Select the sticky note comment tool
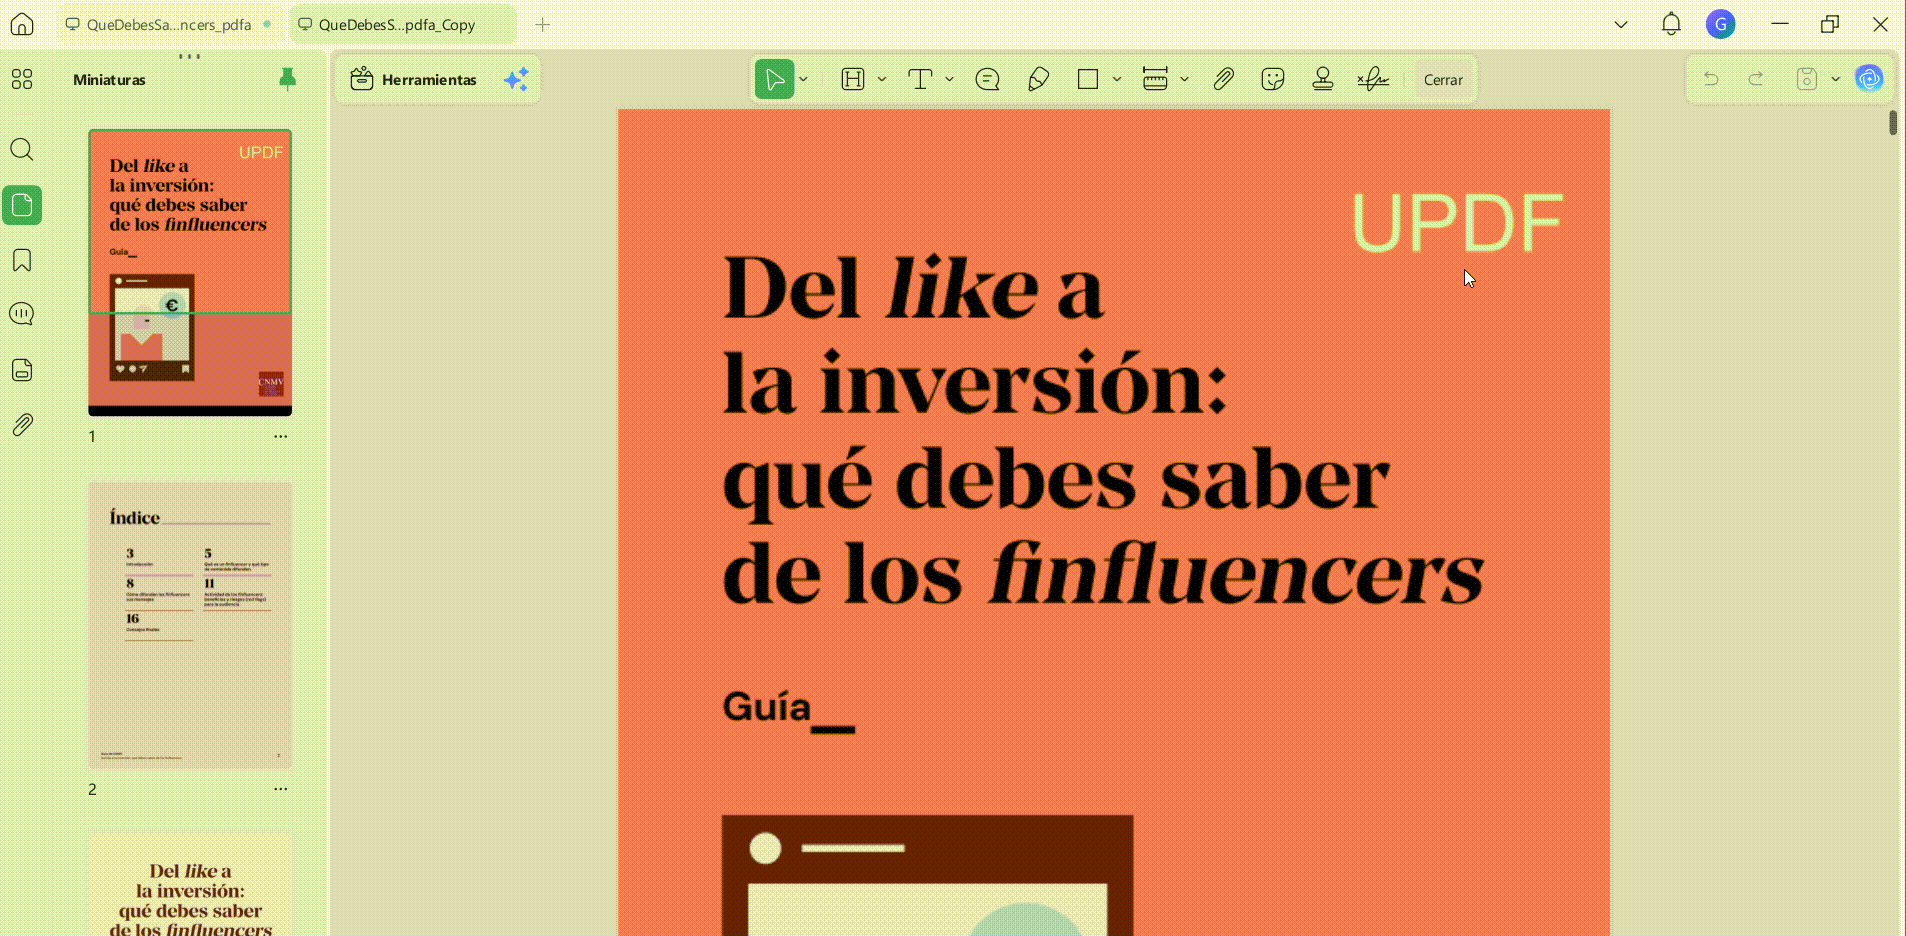 click(987, 79)
